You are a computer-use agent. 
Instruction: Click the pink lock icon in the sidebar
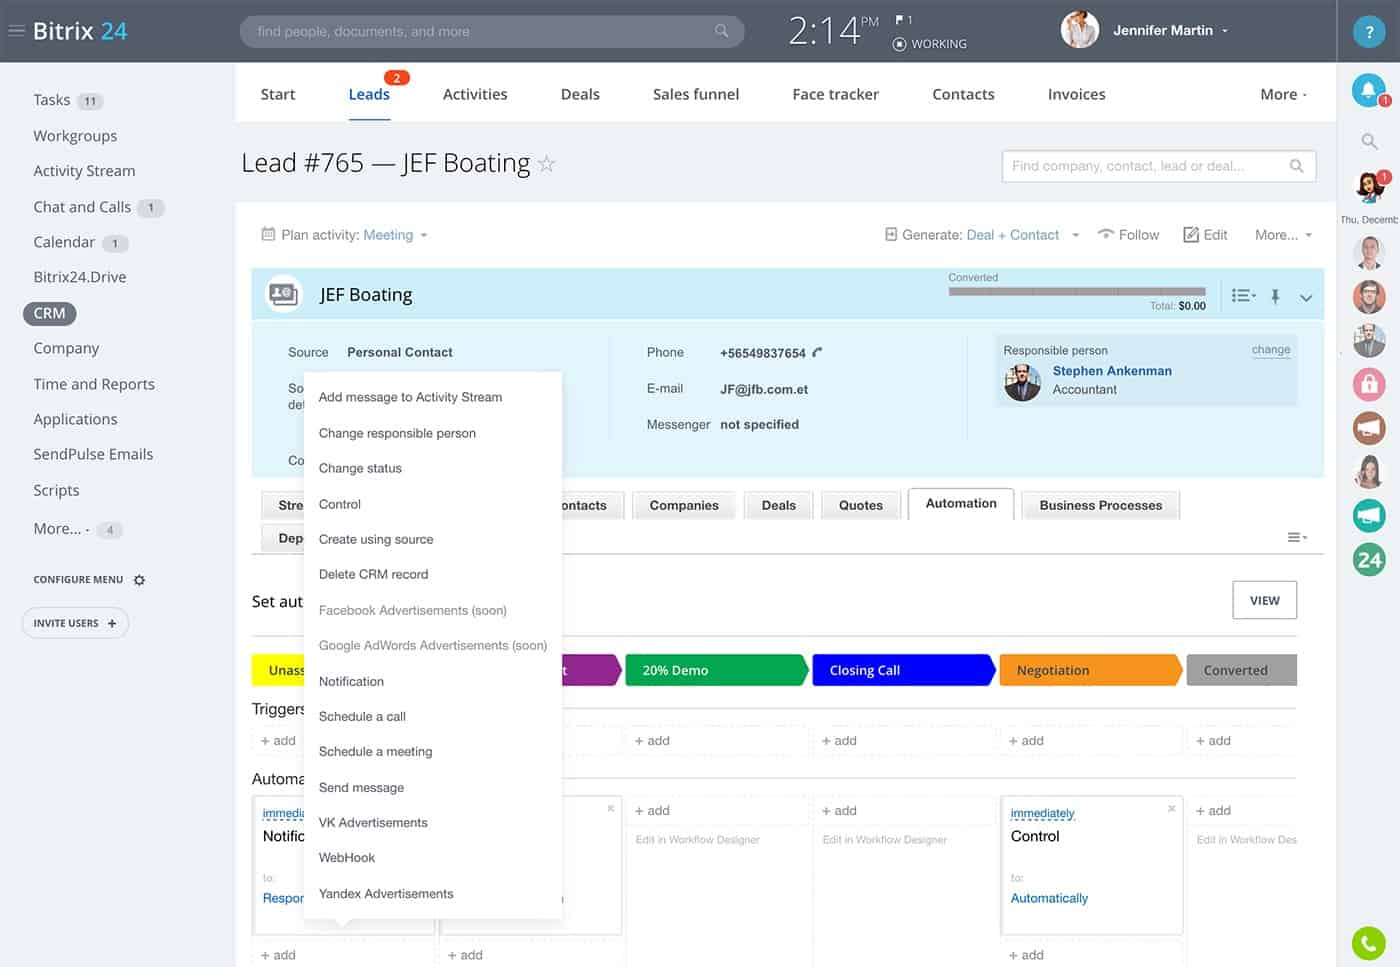(x=1369, y=384)
